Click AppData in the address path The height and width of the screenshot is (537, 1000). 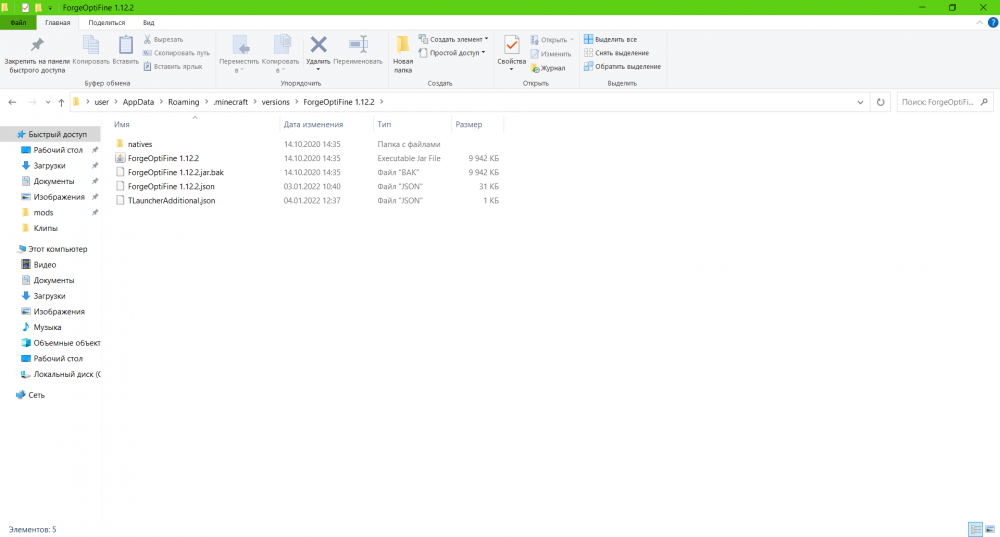138,102
